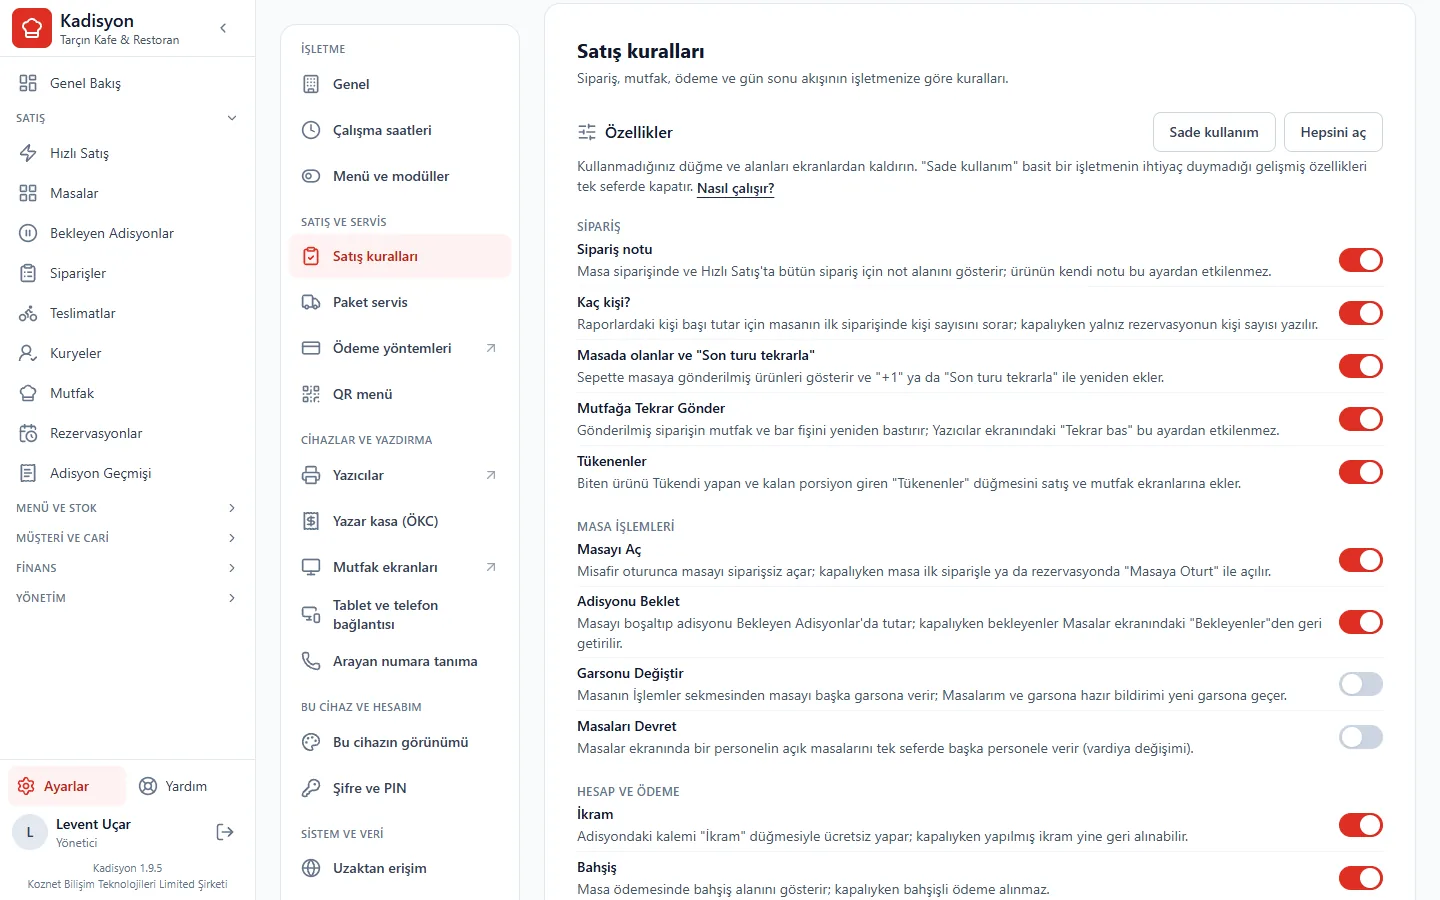Click the Kadisyon chef hat logo
The height and width of the screenshot is (900, 1440).
click(31, 29)
